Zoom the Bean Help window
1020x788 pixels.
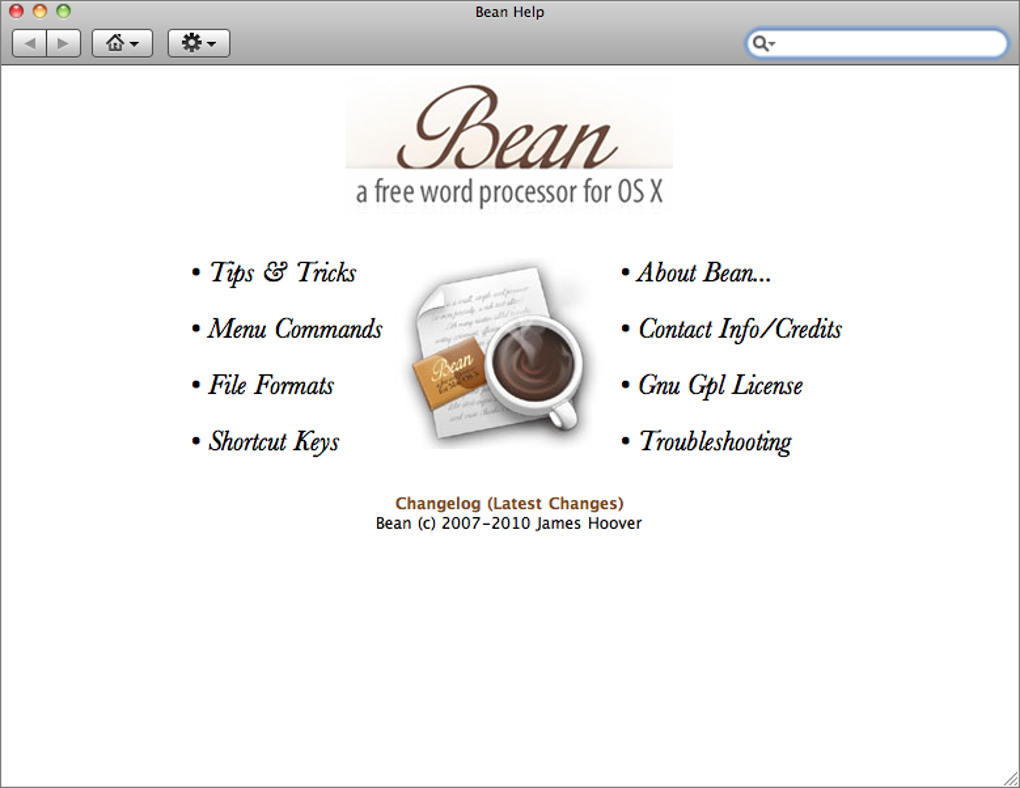tap(63, 11)
